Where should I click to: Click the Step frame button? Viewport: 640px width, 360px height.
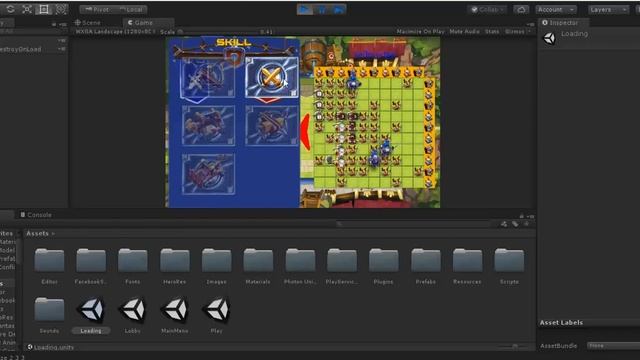click(338, 9)
